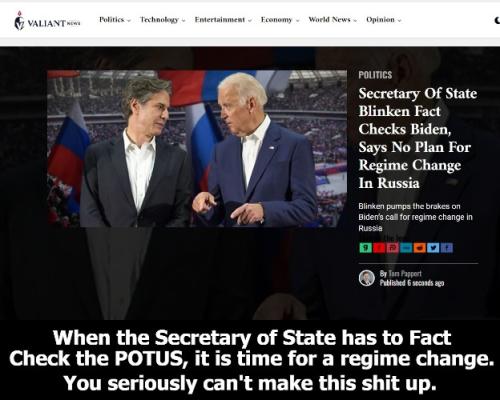Click the Valiant News logo

[47, 21]
